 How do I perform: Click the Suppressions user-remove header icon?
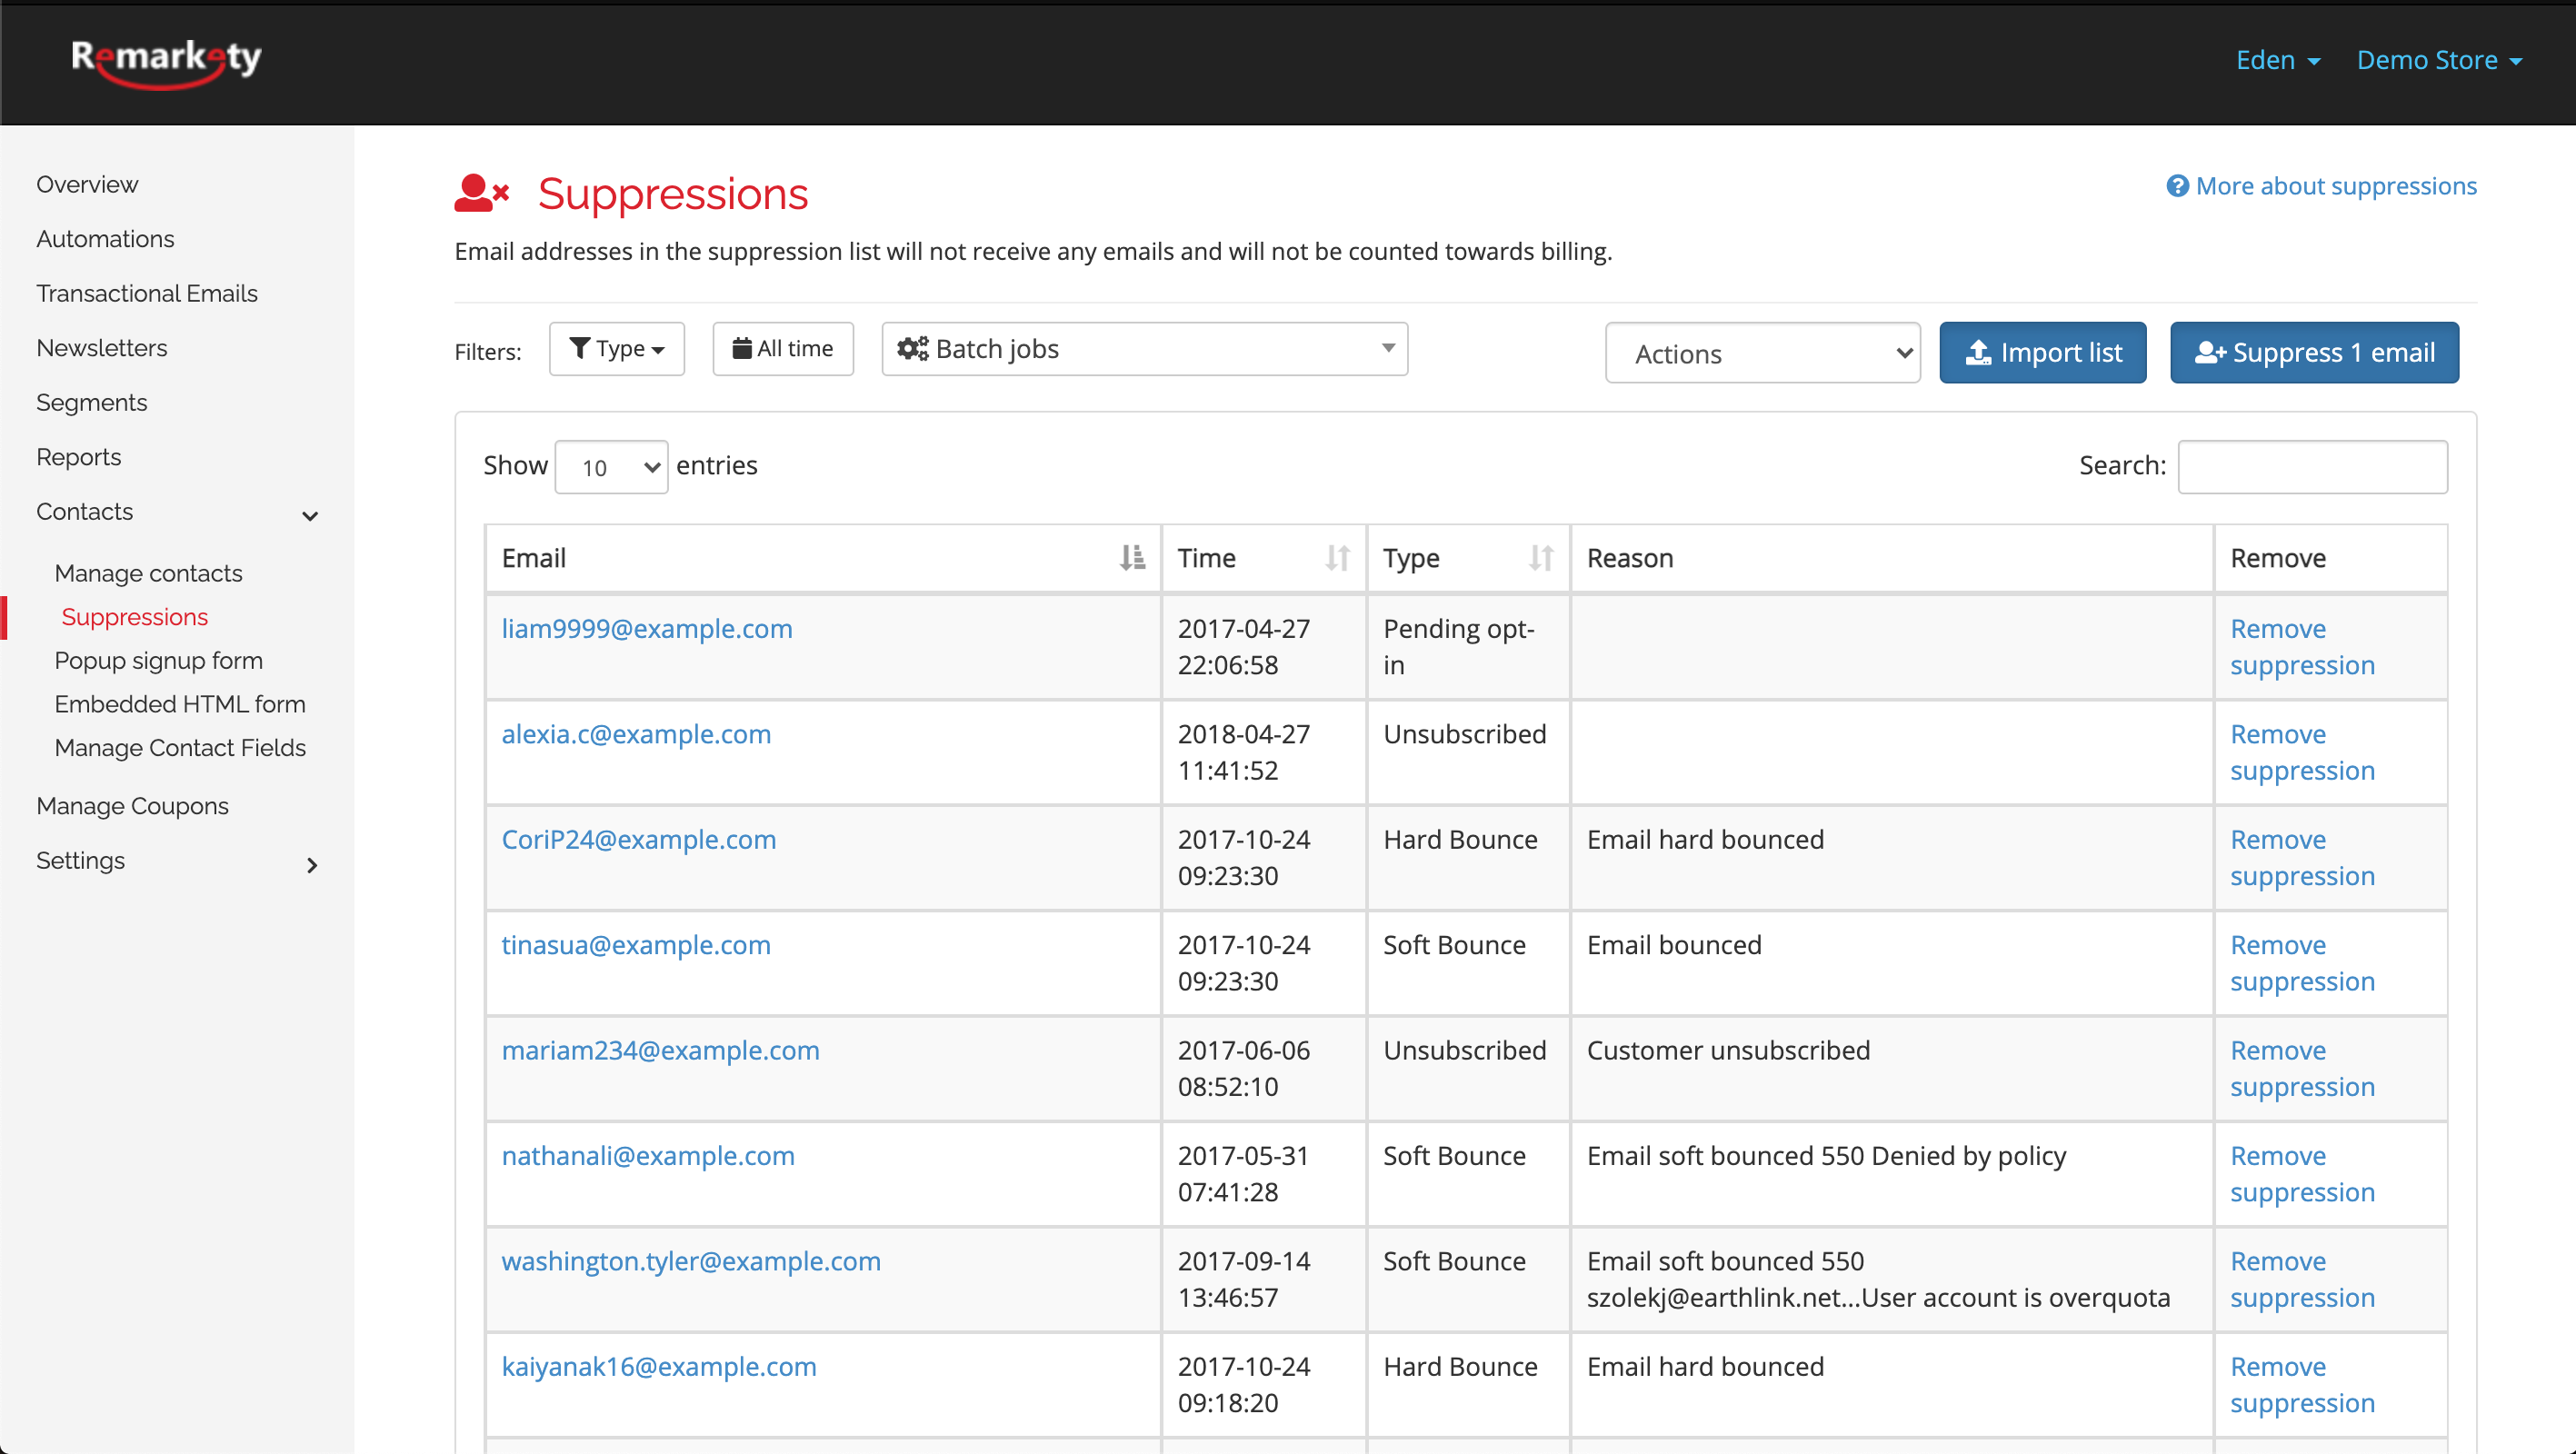pos(482,193)
